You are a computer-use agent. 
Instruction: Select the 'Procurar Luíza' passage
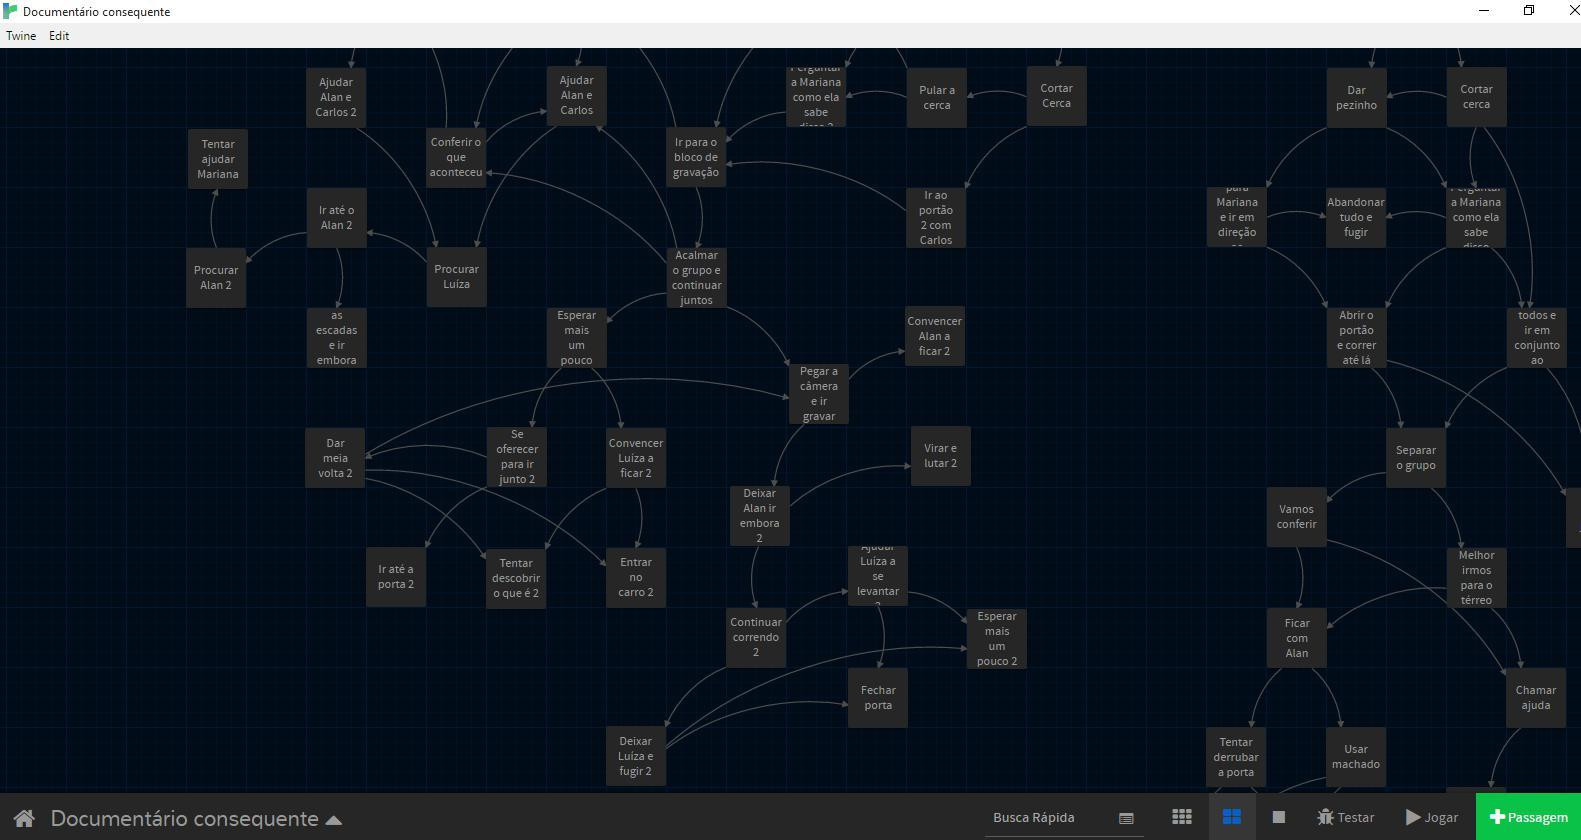click(457, 277)
